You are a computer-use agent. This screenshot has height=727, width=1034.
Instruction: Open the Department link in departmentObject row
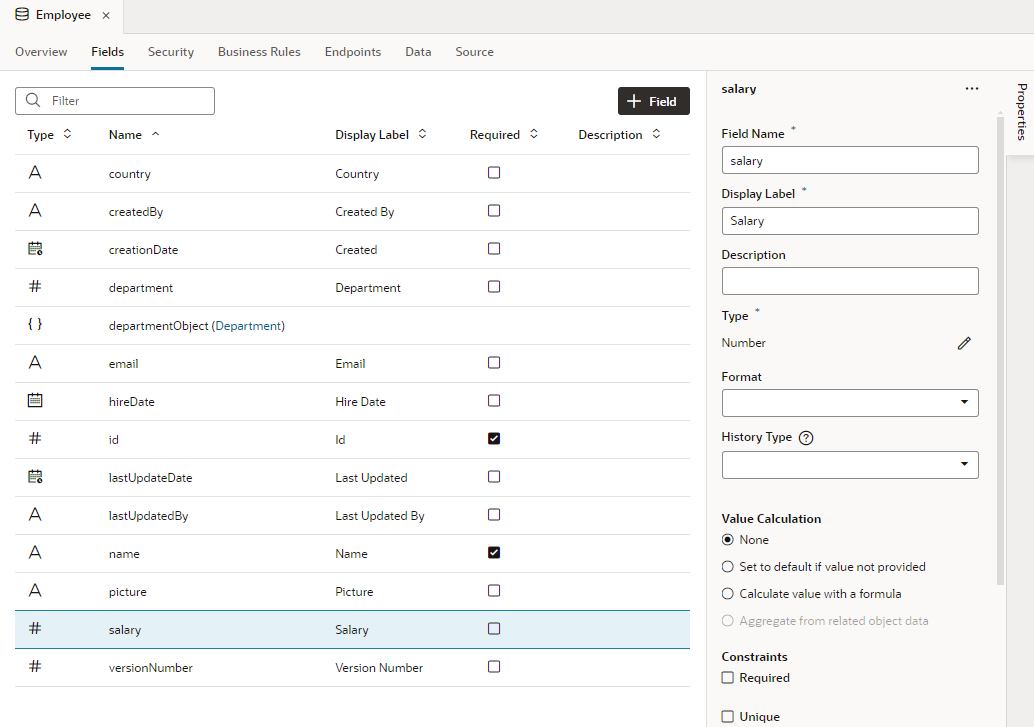pos(248,326)
